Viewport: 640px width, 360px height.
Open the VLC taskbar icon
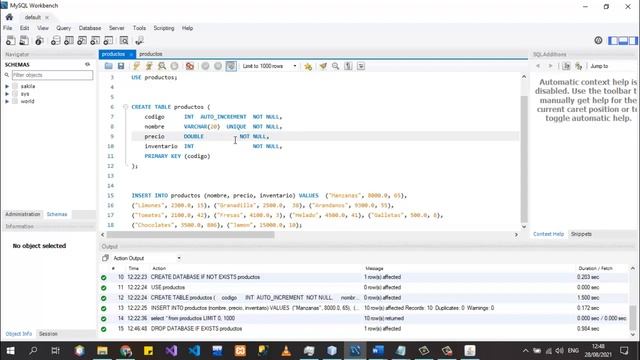286,351
